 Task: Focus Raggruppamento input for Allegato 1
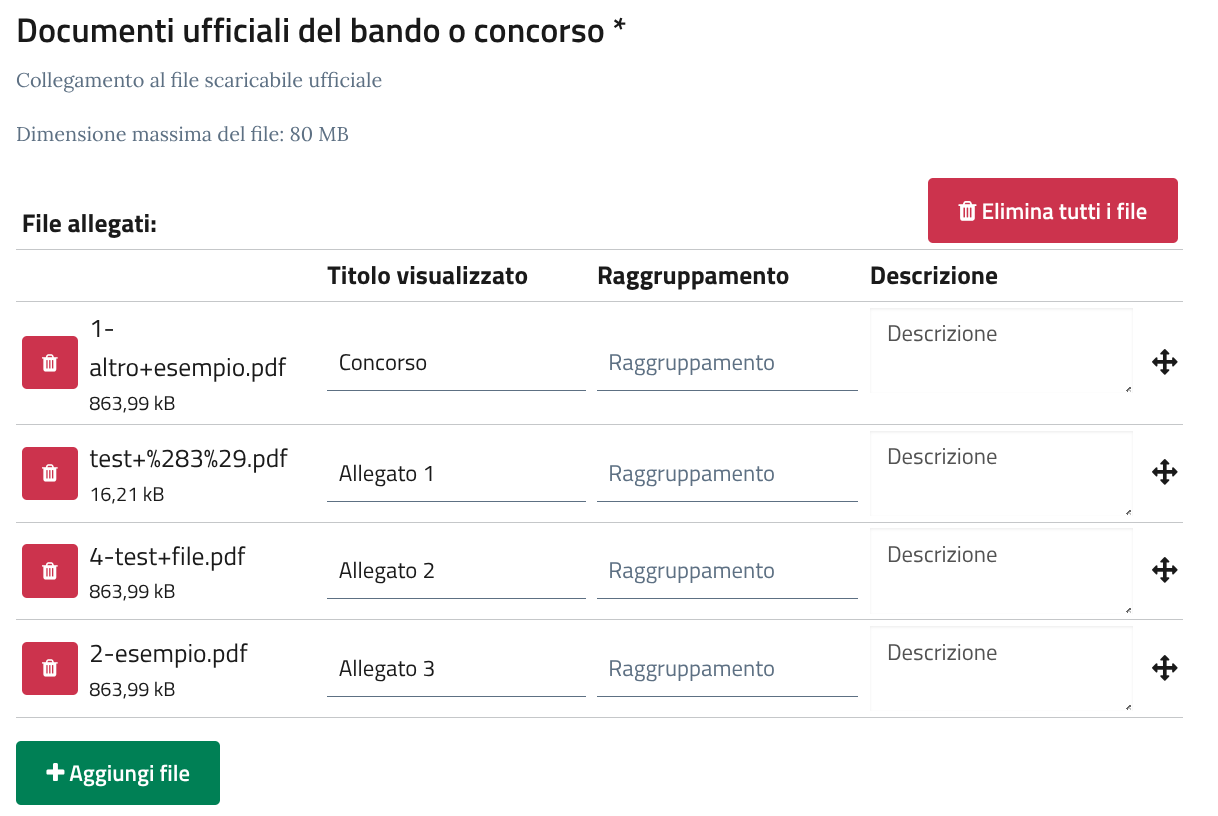[727, 474]
